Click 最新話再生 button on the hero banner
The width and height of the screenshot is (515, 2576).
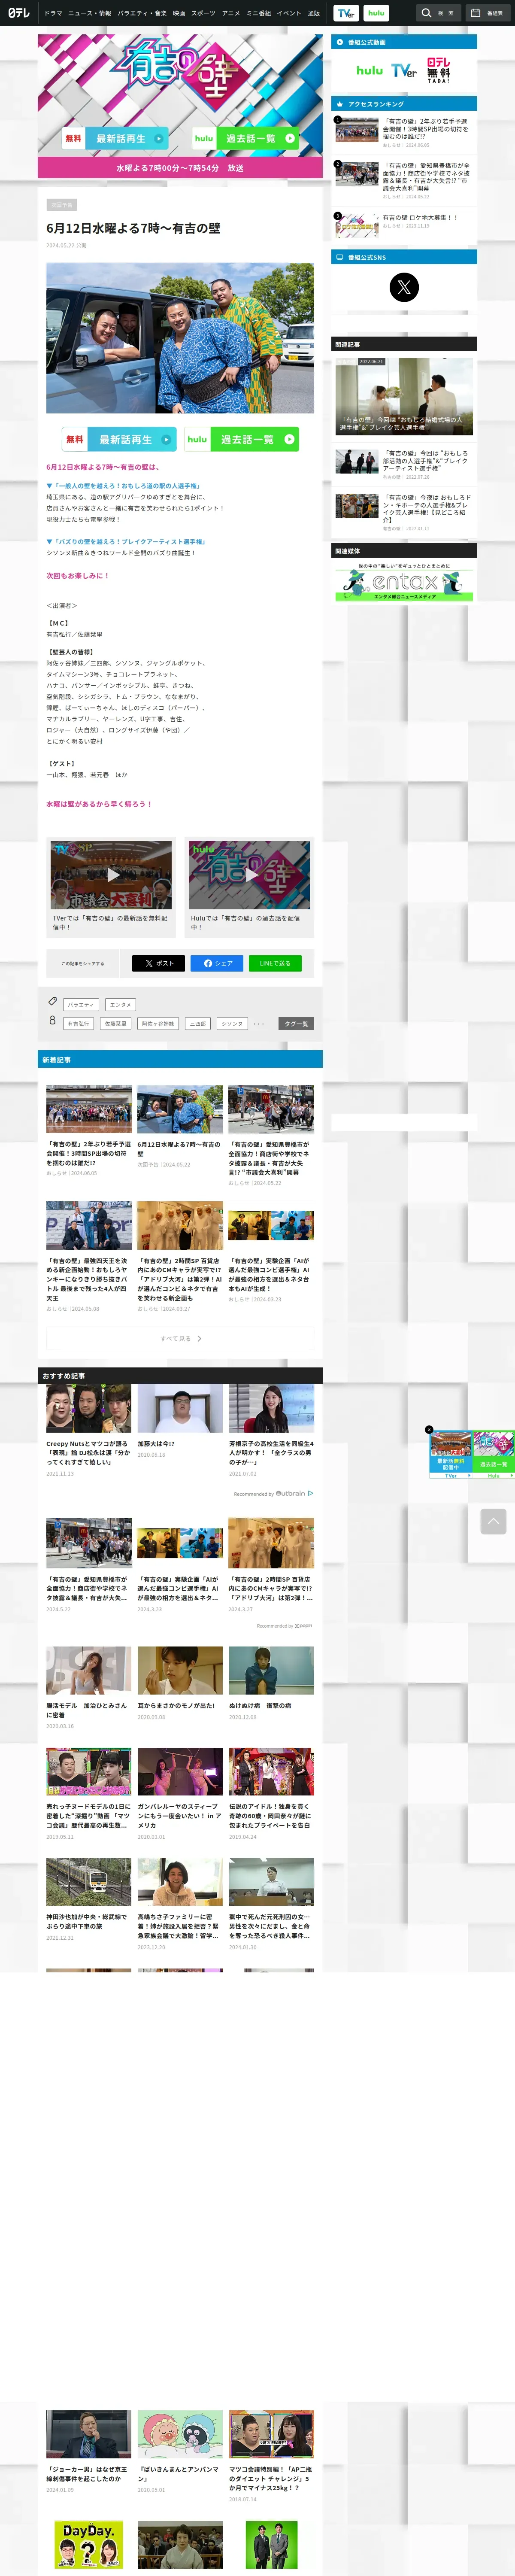pyautogui.click(x=115, y=138)
